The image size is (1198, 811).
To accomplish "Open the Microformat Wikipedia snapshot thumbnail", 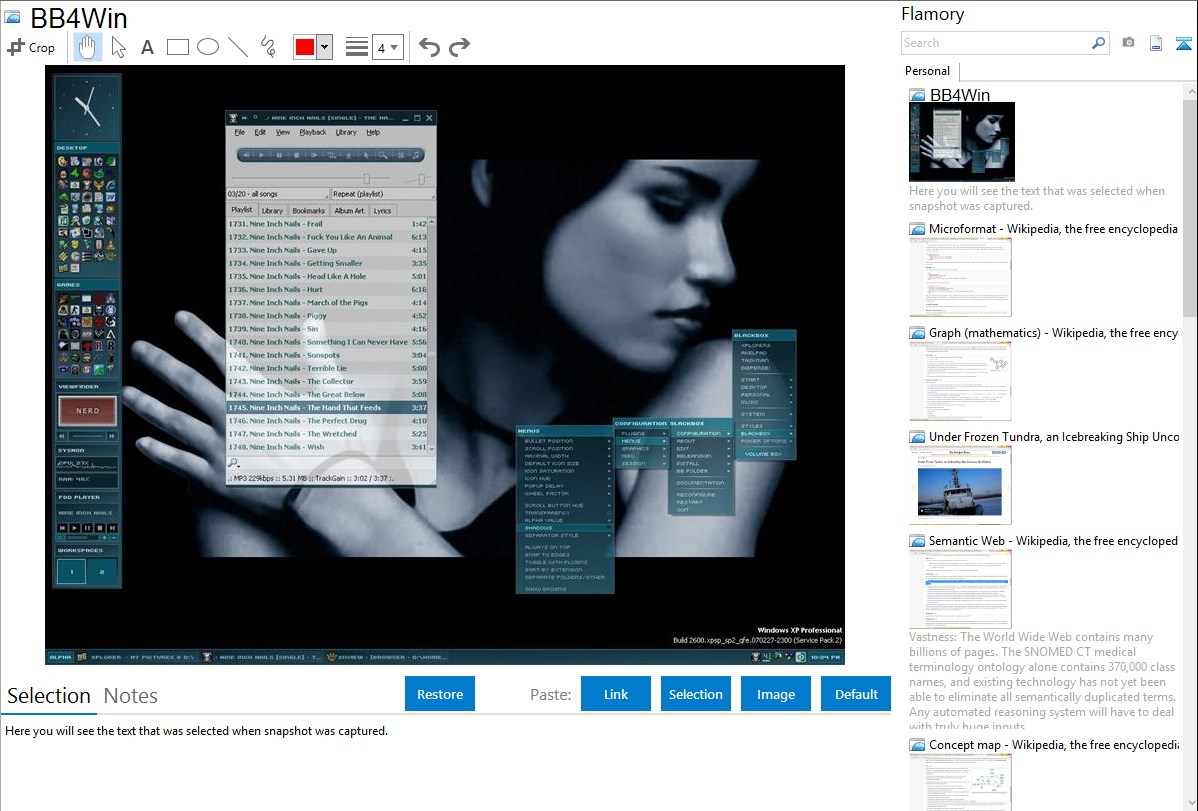I will [x=960, y=278].
